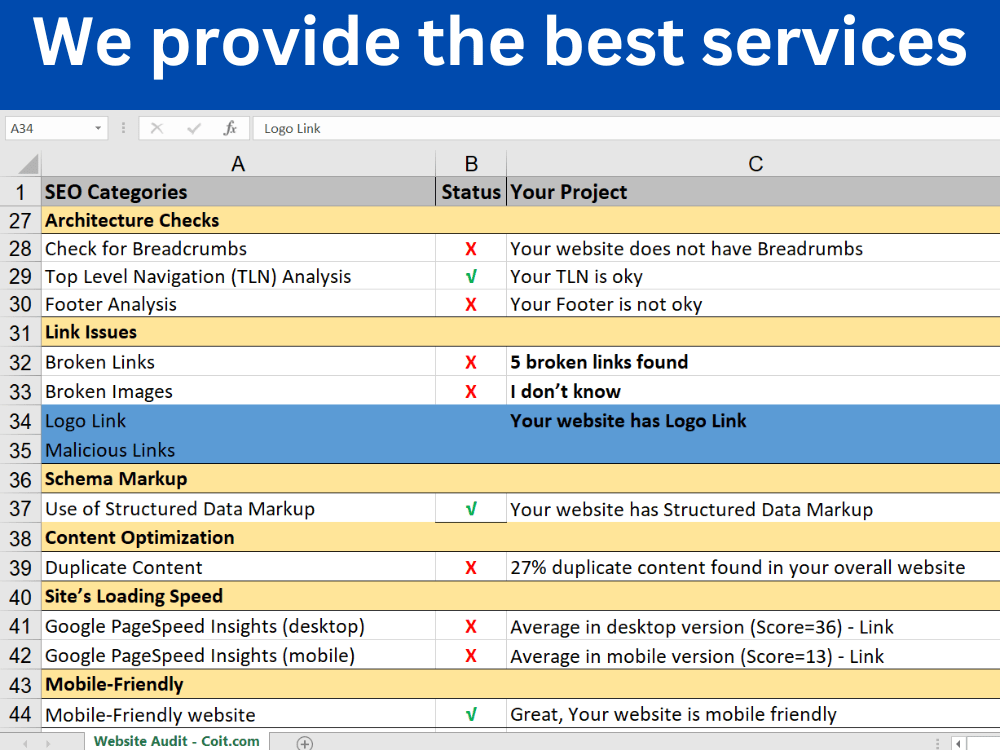Select row 34 header
This screenshot has height=750, width=1000.
tap(20, 421)
